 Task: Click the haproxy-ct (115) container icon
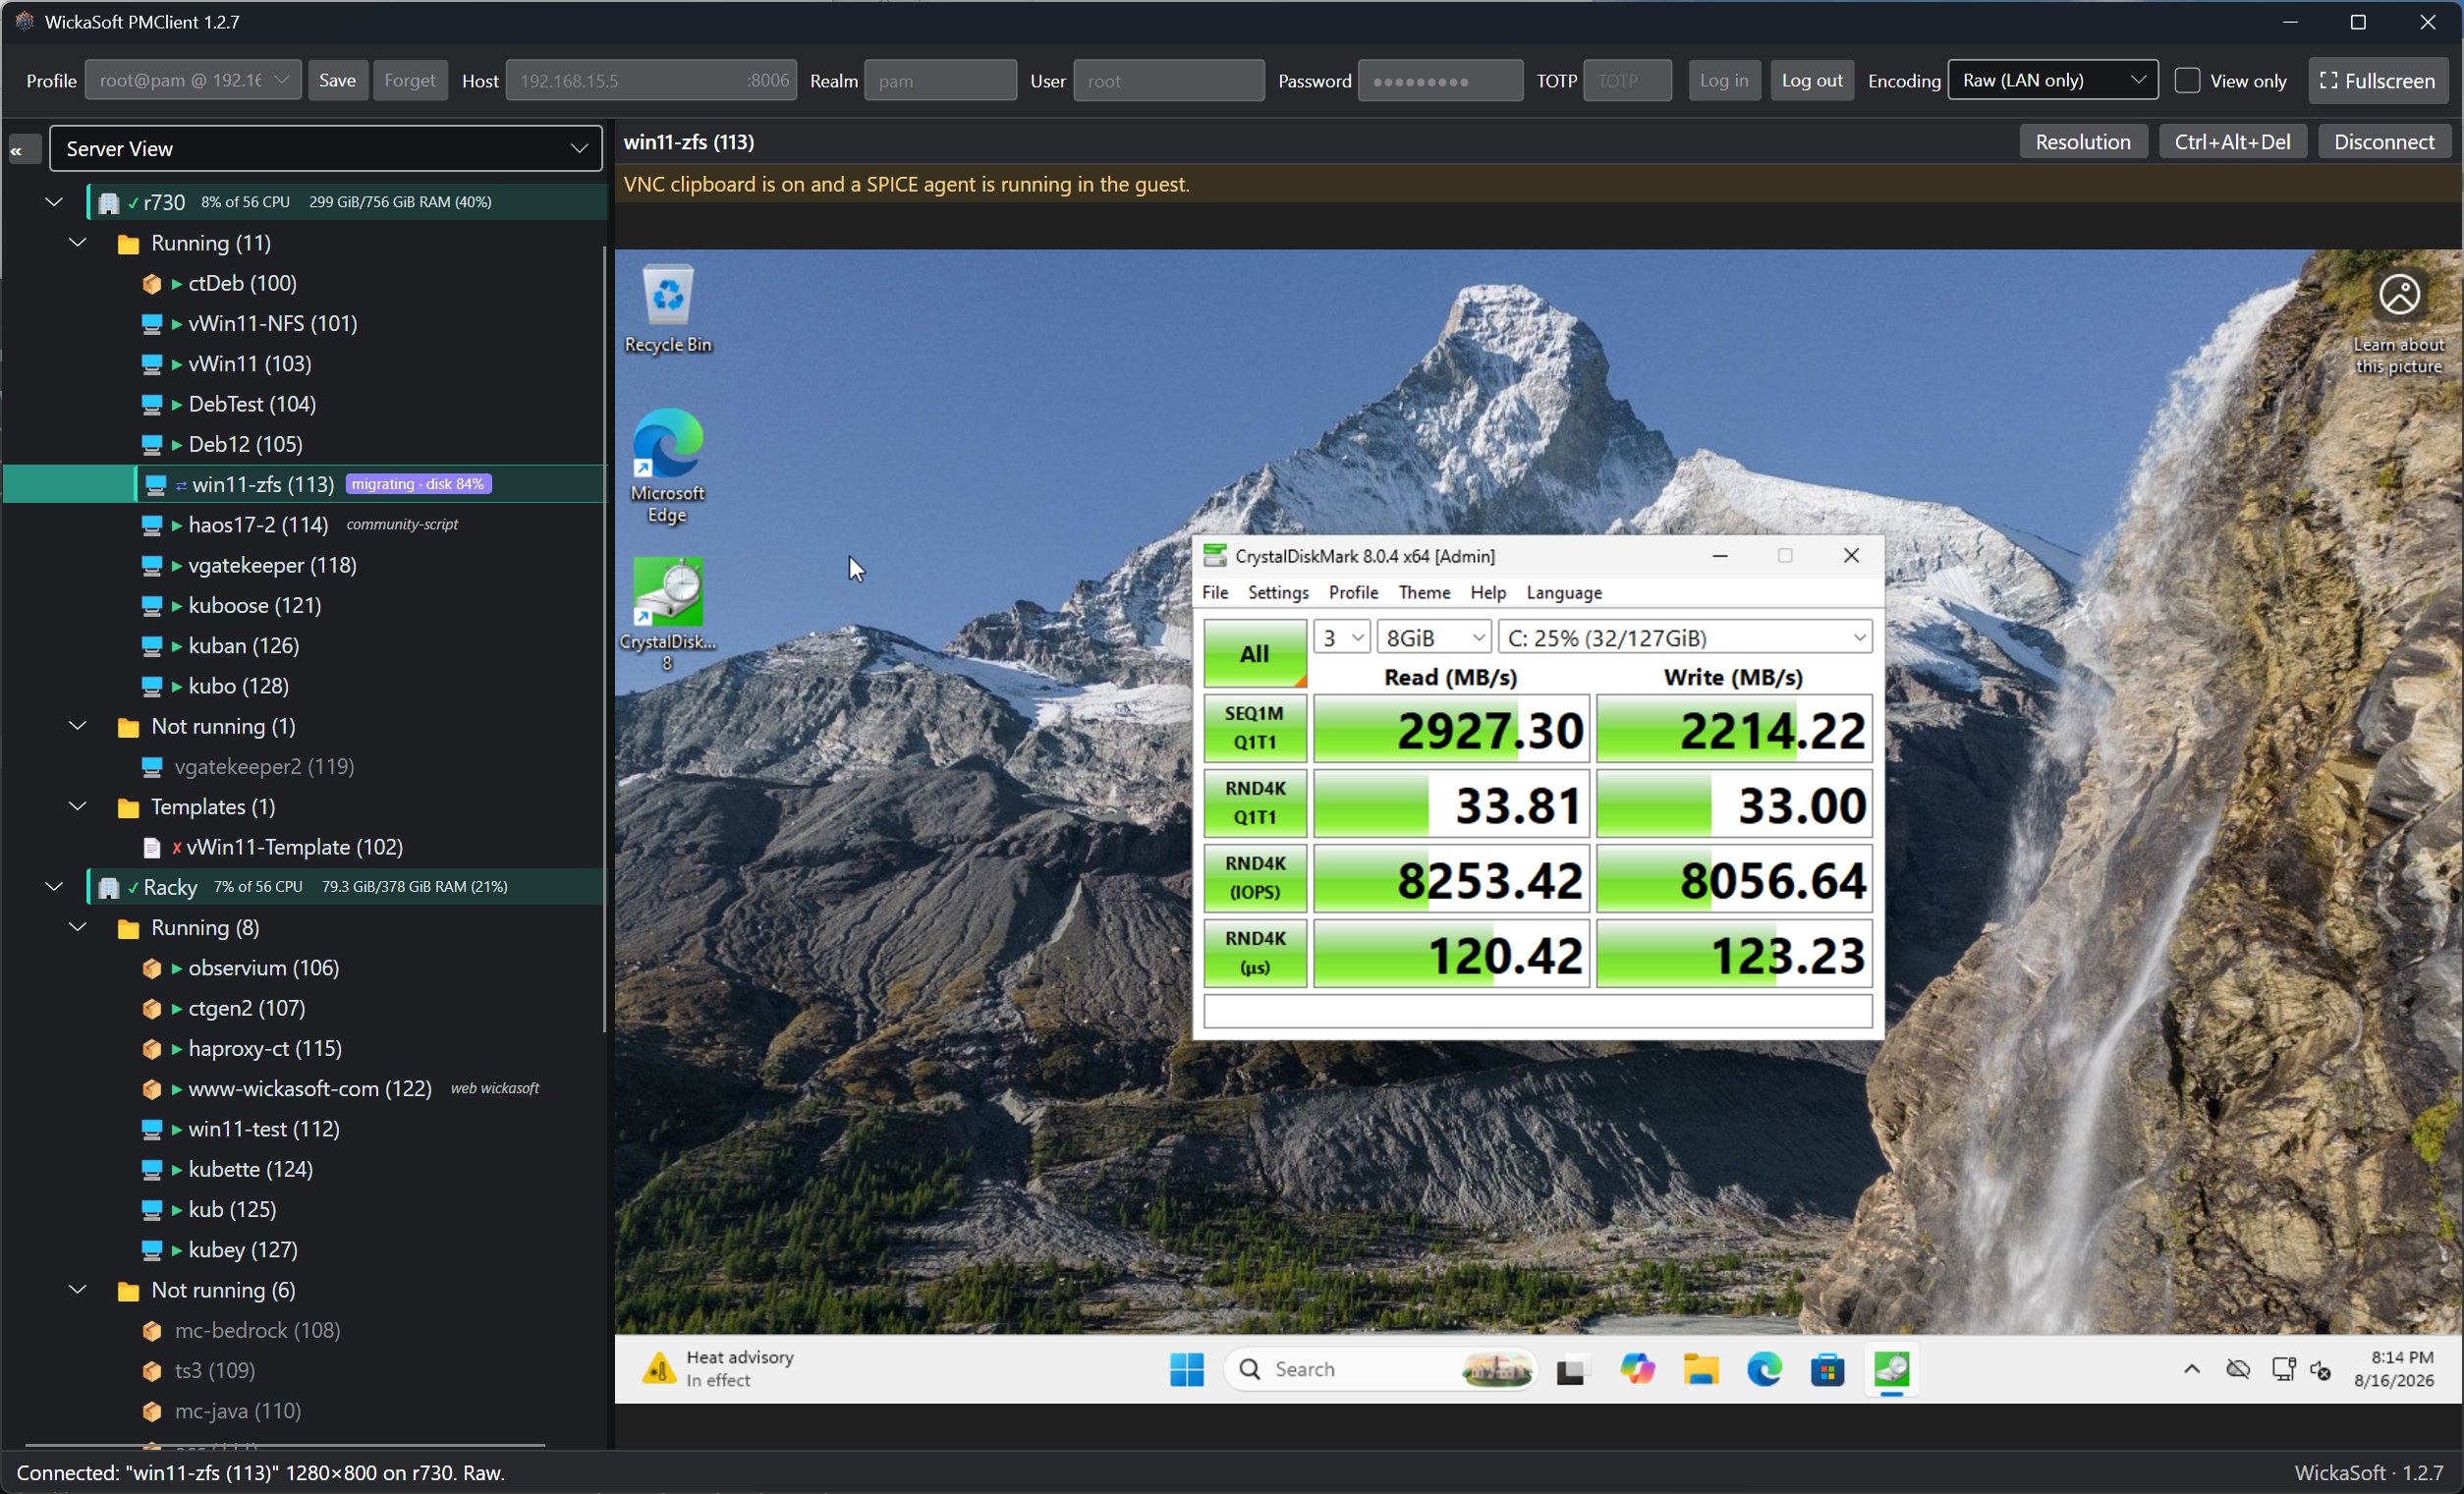click(x=151, y=1049)
